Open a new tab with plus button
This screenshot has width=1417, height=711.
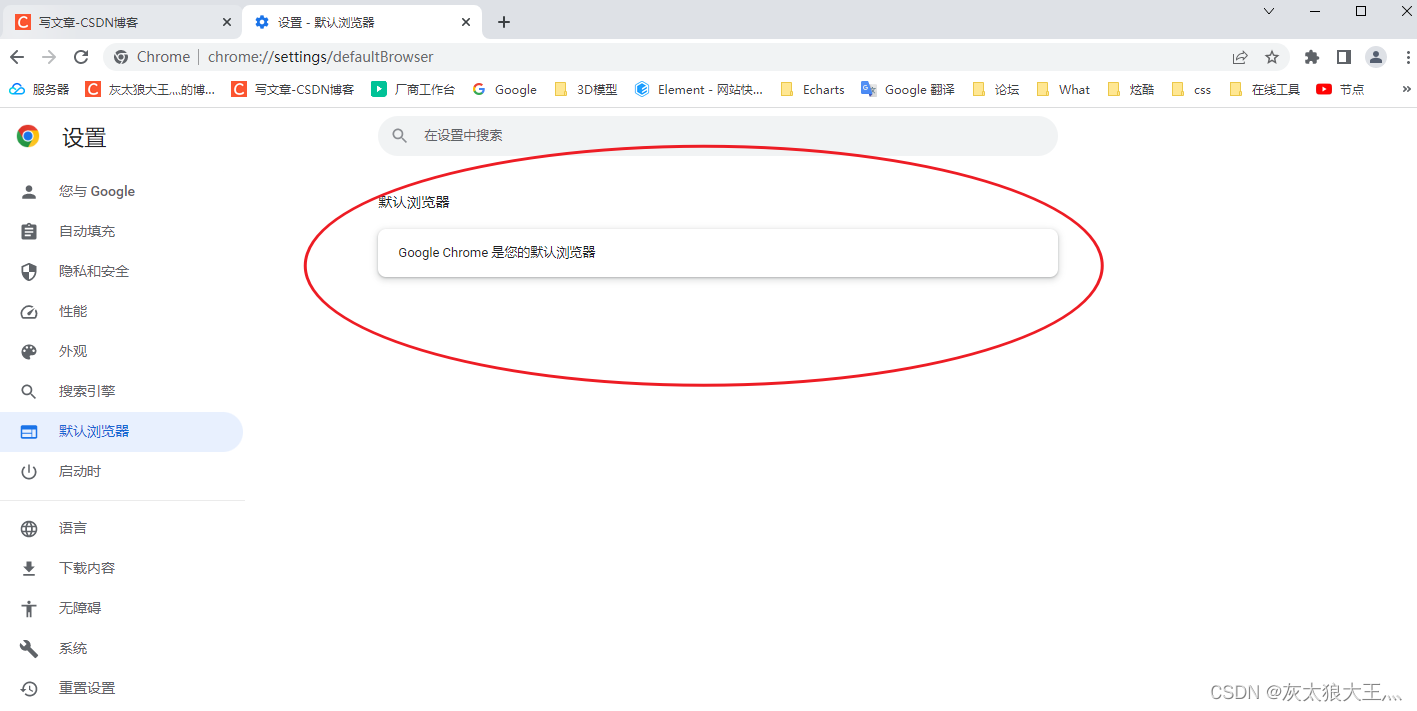click(x=504, y=22)
